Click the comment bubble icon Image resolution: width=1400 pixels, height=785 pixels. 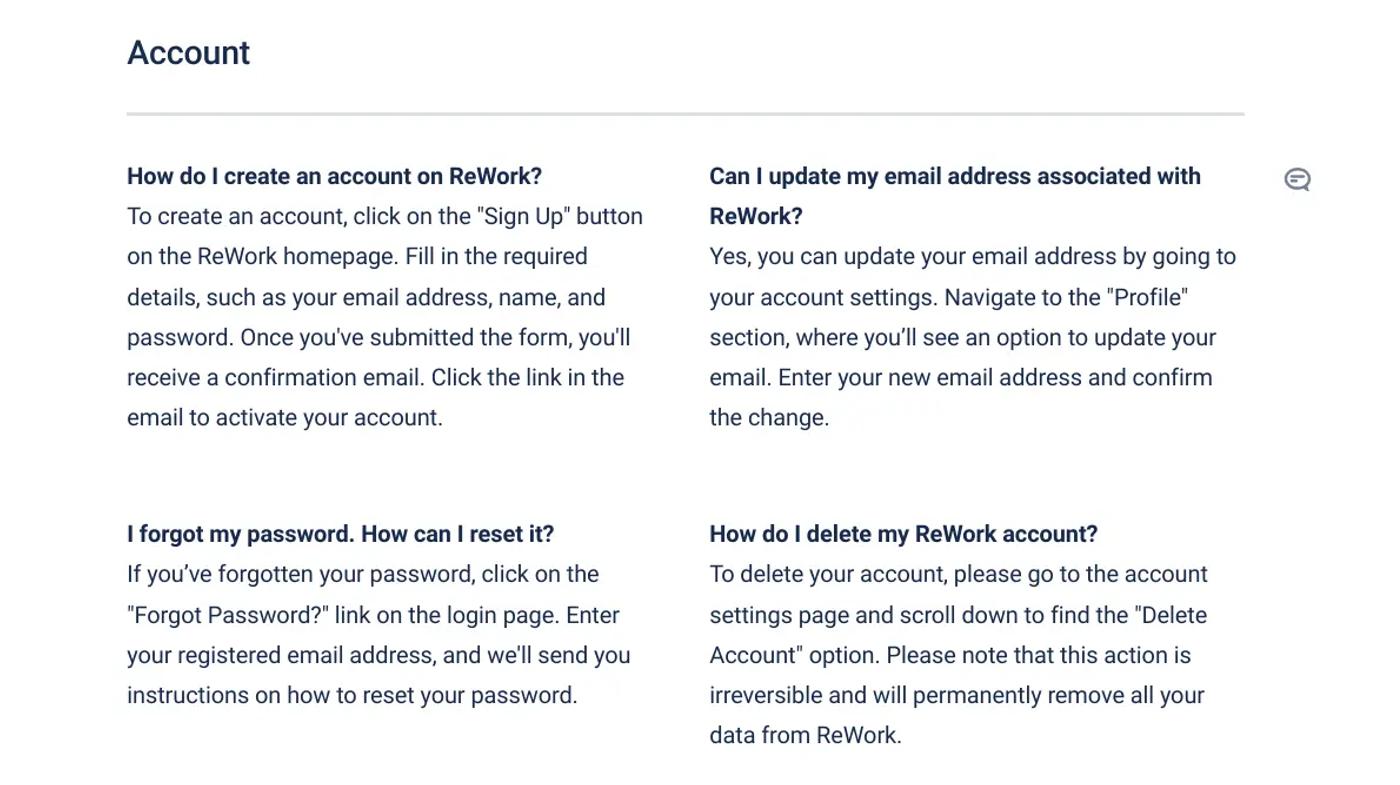(x=1297, y=179)
